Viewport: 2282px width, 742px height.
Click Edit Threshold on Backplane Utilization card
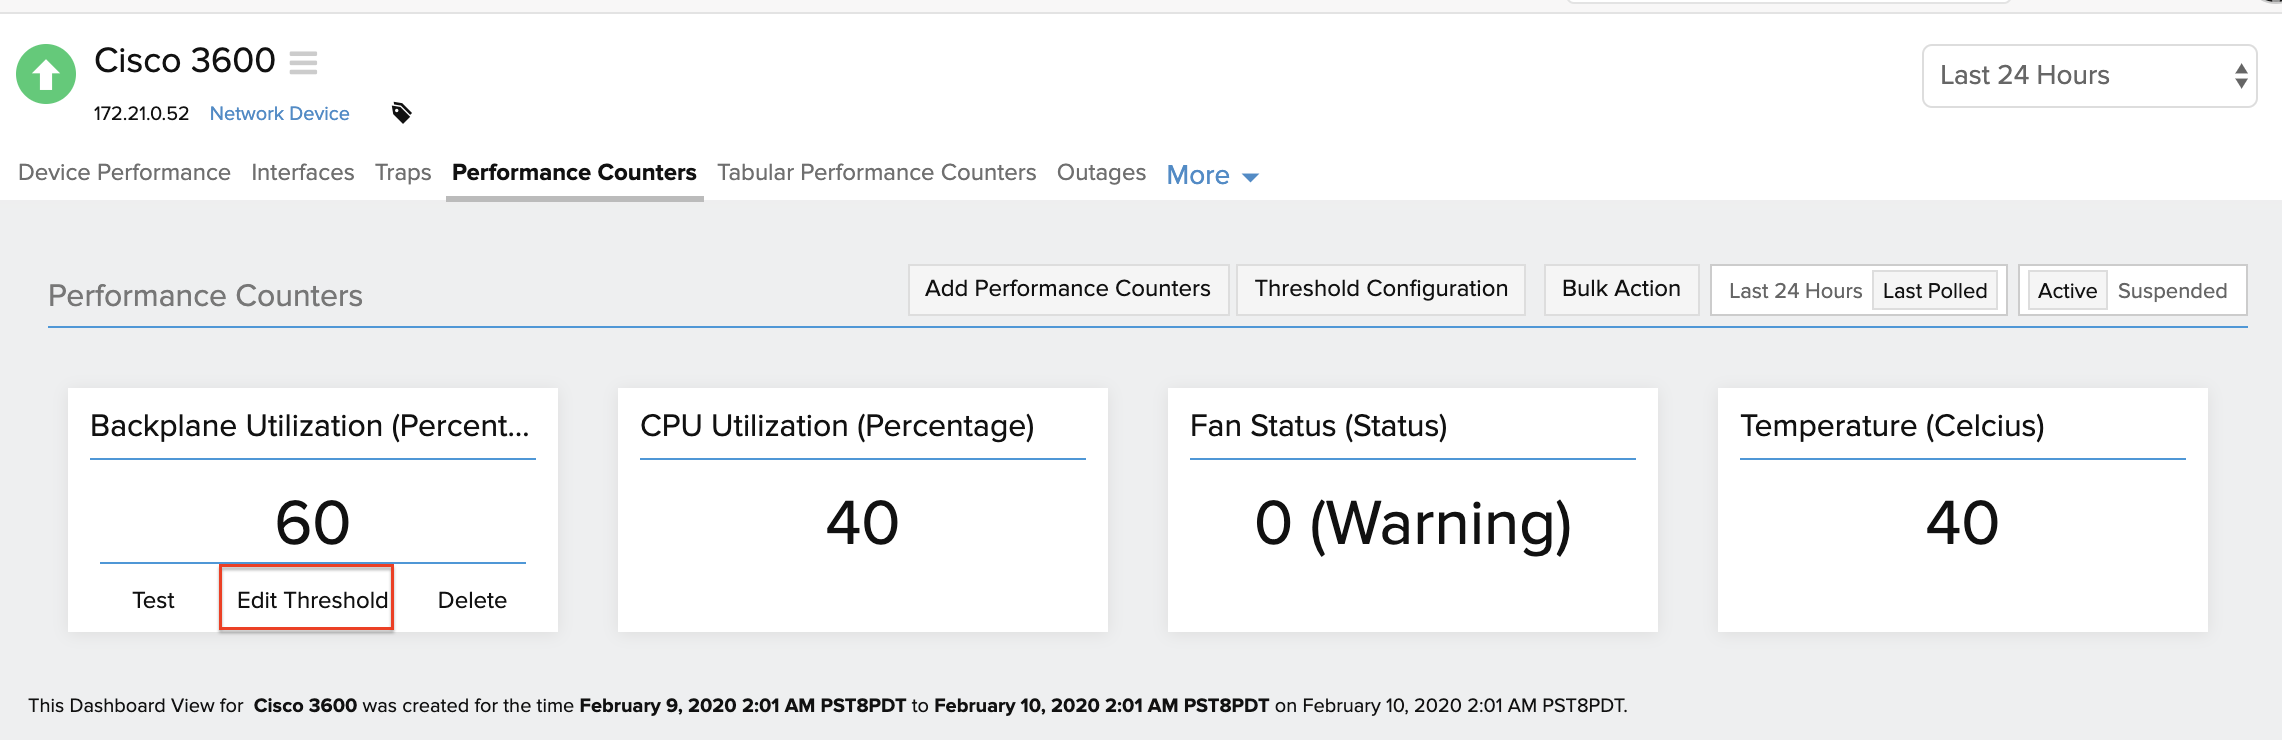[x=311, y=600]
